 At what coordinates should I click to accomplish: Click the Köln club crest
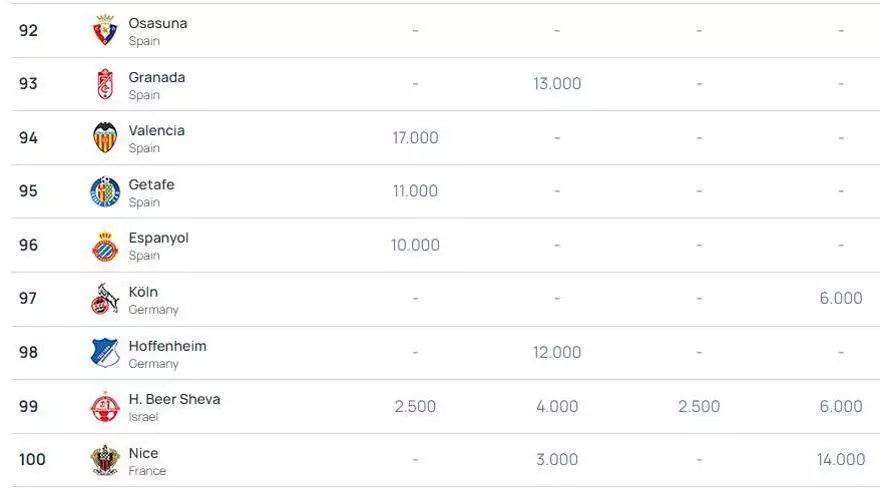coord(105,299)
